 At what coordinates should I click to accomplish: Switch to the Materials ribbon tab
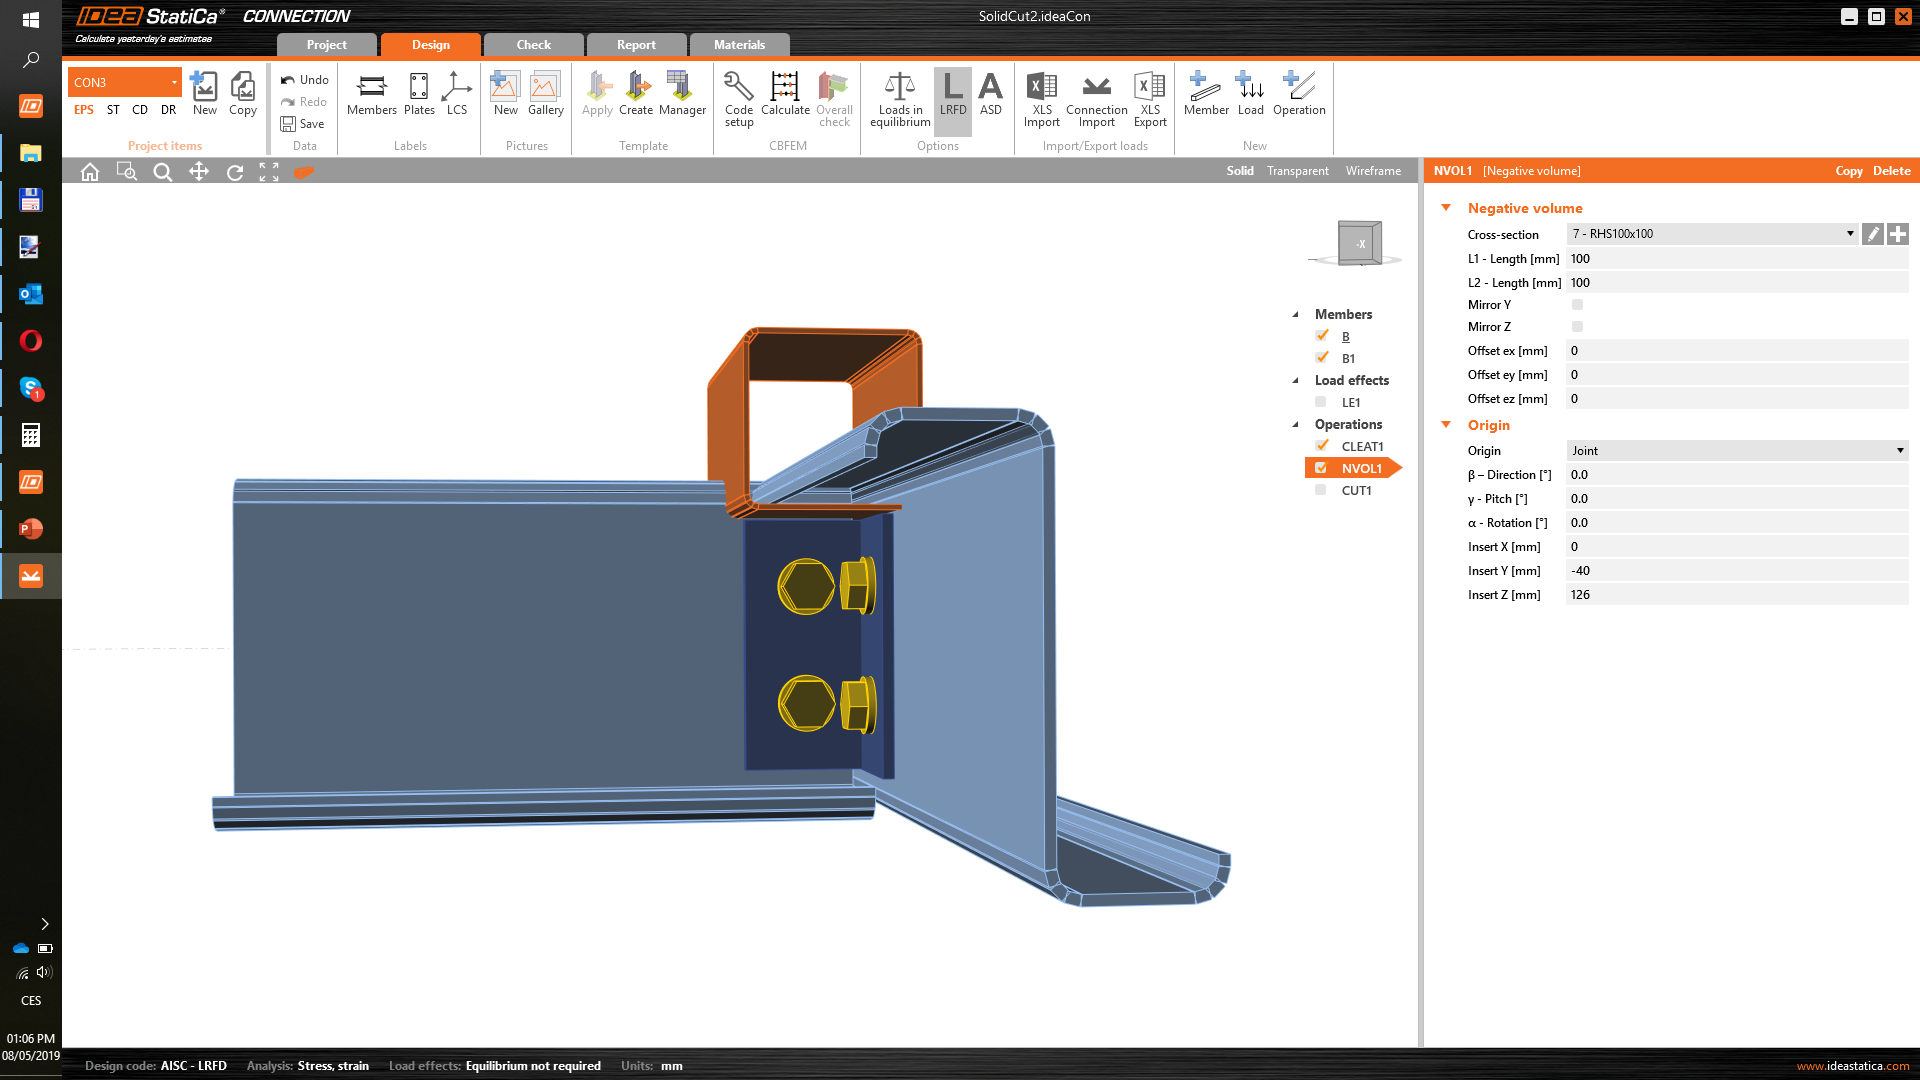(738, 44)
